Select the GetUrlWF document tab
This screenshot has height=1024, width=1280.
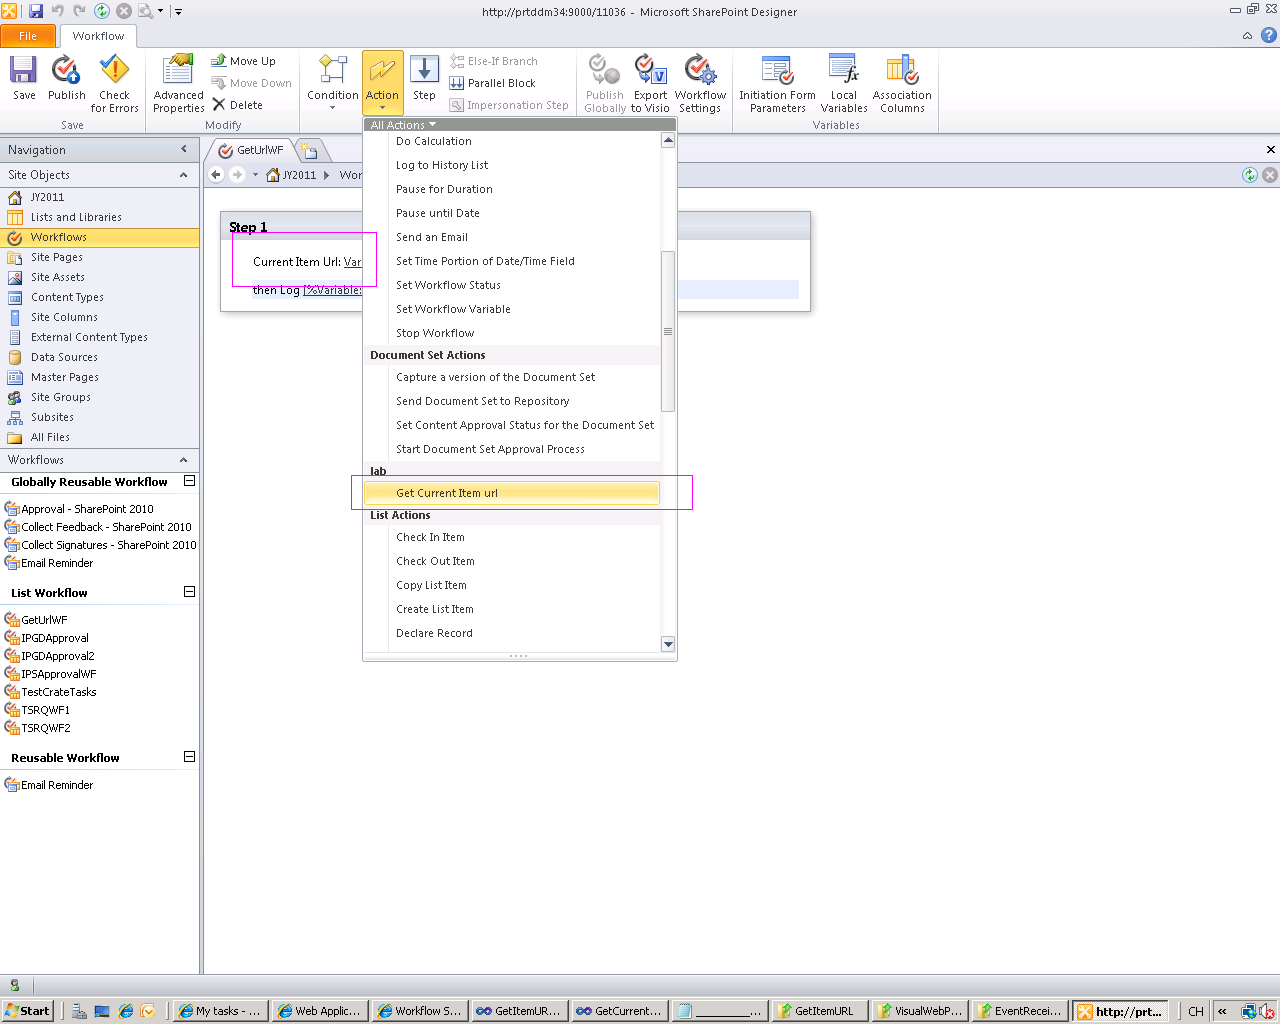tap(251, 150)
